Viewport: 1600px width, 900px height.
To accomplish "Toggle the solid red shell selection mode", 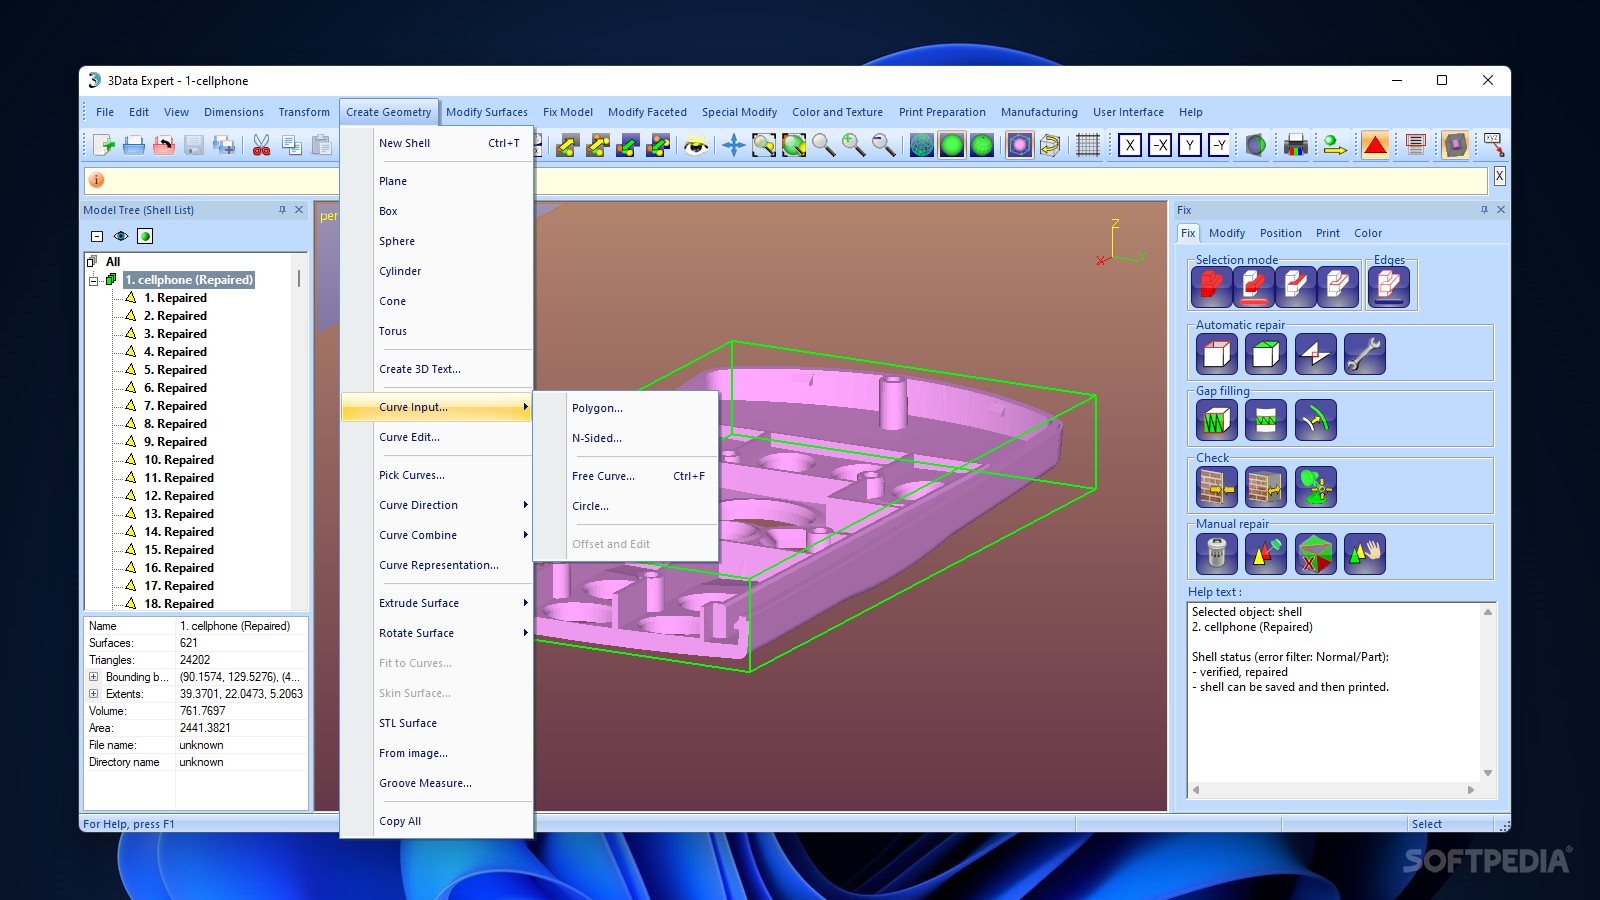I will 1212,287.
